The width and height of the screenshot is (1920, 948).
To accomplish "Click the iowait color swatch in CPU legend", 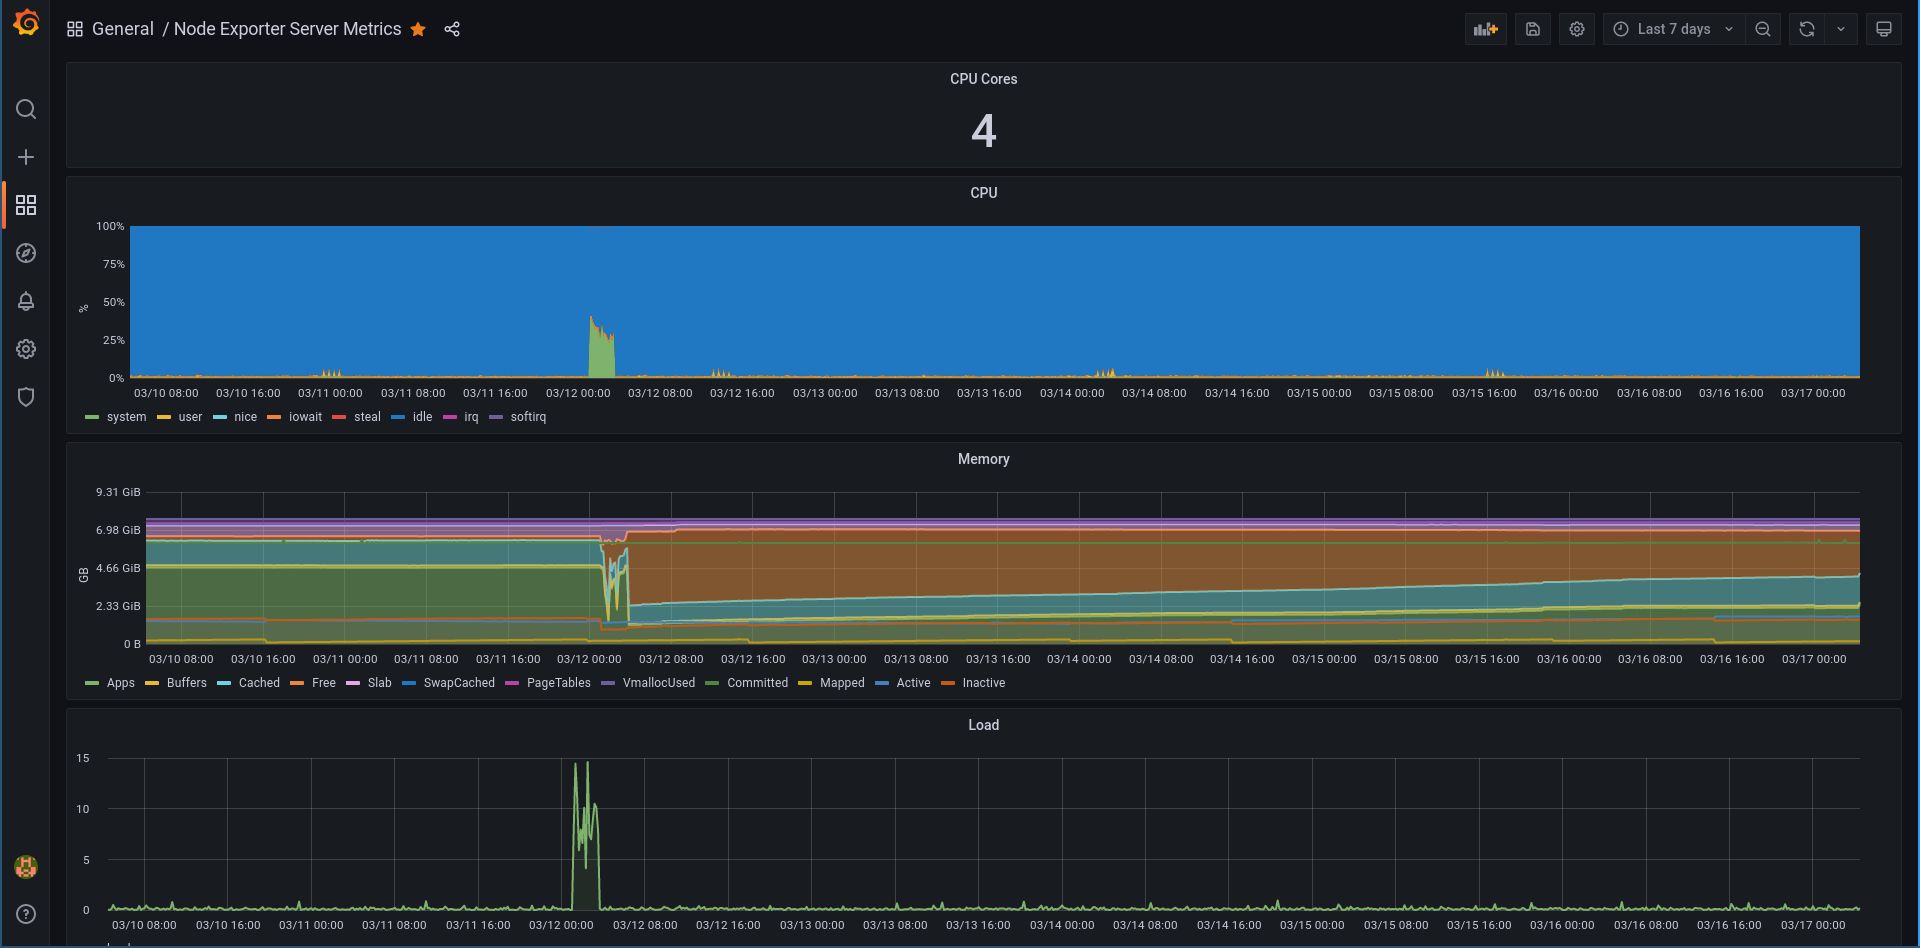I will click(274, 417).
